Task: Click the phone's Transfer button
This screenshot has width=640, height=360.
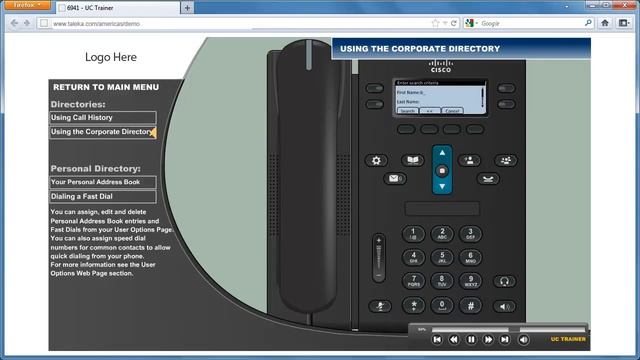Action: [469, 160]
